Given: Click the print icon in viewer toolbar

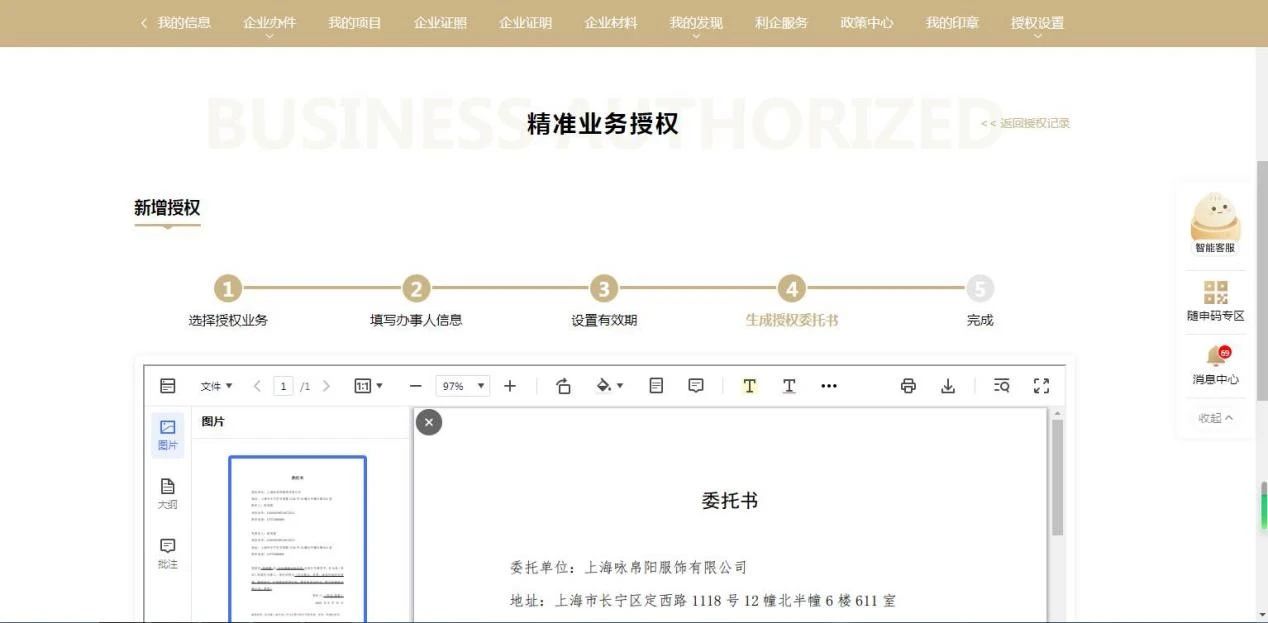Looking at the screenshot, I should tap(908, 386).
